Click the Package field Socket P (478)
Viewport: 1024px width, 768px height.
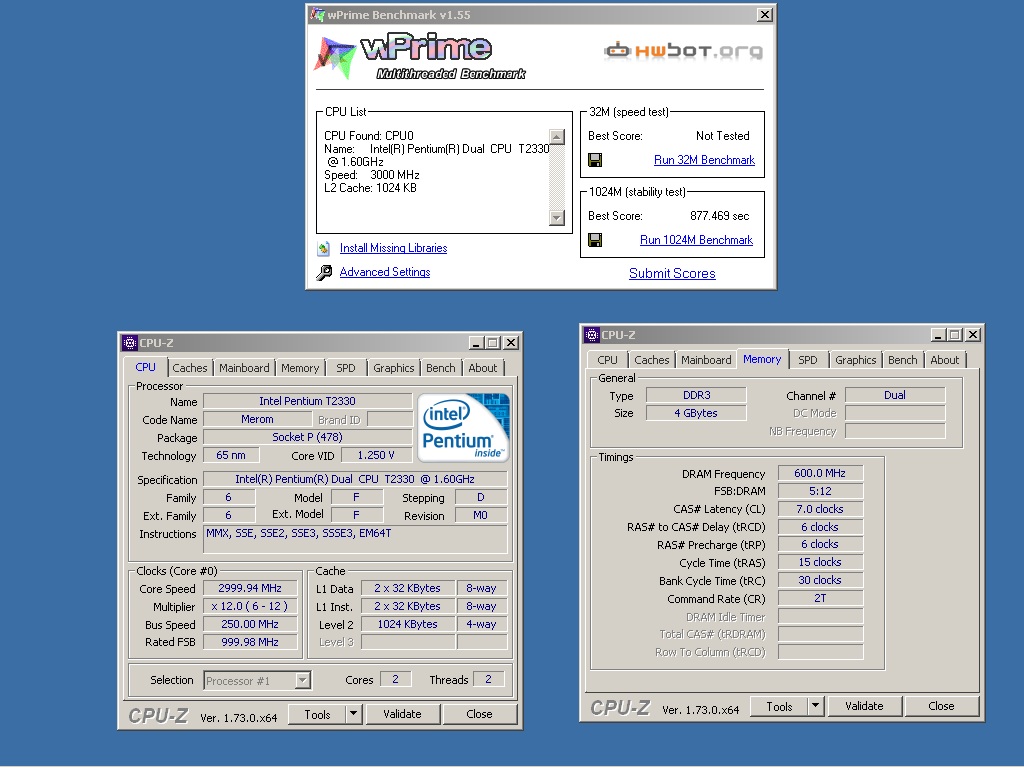[308, 437]
